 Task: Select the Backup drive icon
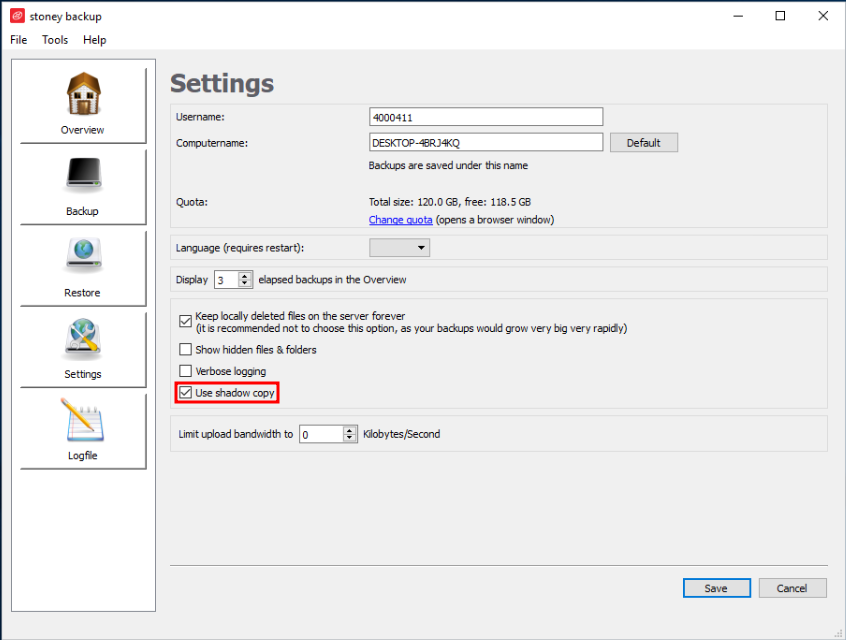point(84,175)
